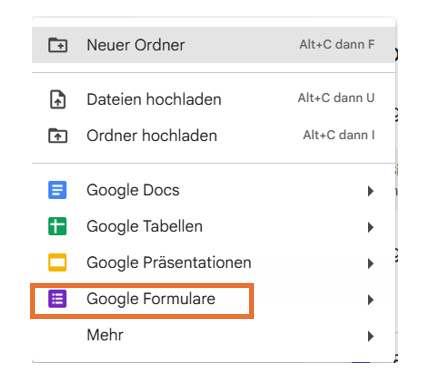Image resolution: width=430 pixels, height=380 pixels.
Task: Expand the Google Docs submenu arrow
Action: click(x=370, y=191)
